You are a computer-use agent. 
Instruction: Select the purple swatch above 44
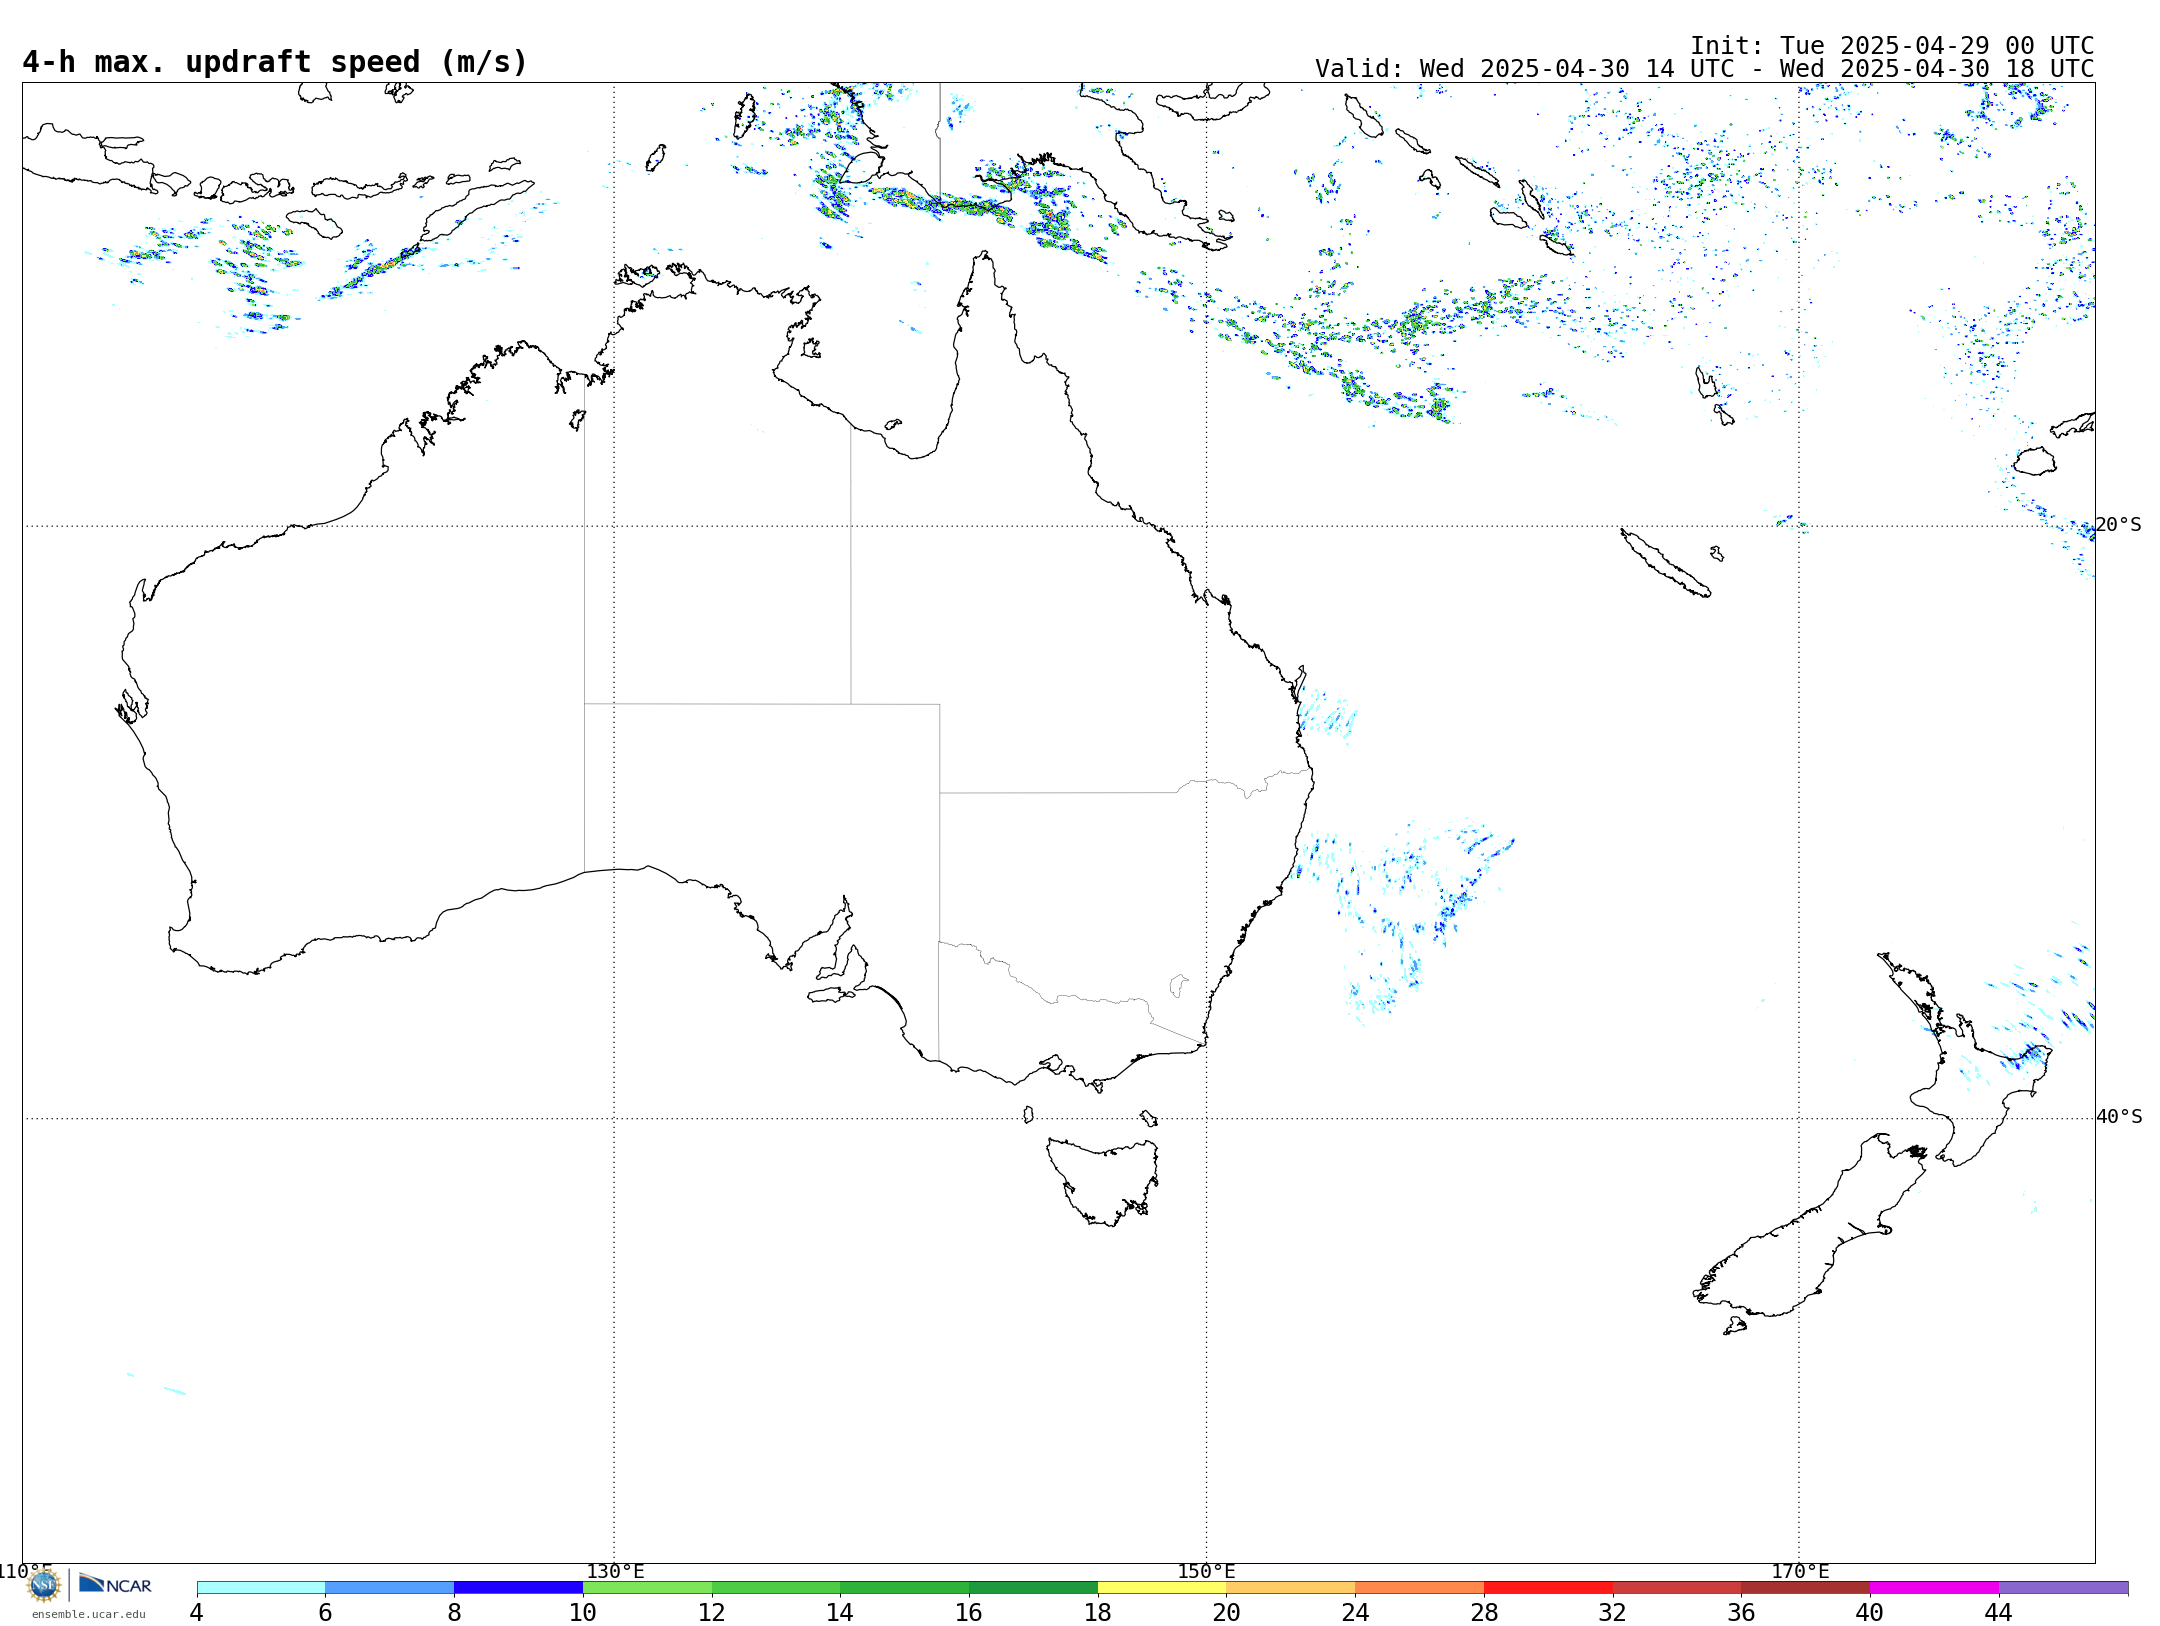click(x=2063, y=1588)
